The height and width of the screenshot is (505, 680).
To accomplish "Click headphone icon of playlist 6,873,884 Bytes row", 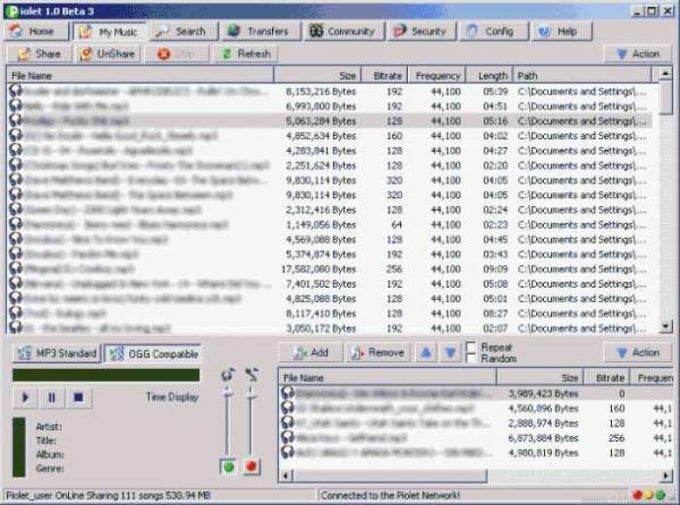I will coord(288,437).
